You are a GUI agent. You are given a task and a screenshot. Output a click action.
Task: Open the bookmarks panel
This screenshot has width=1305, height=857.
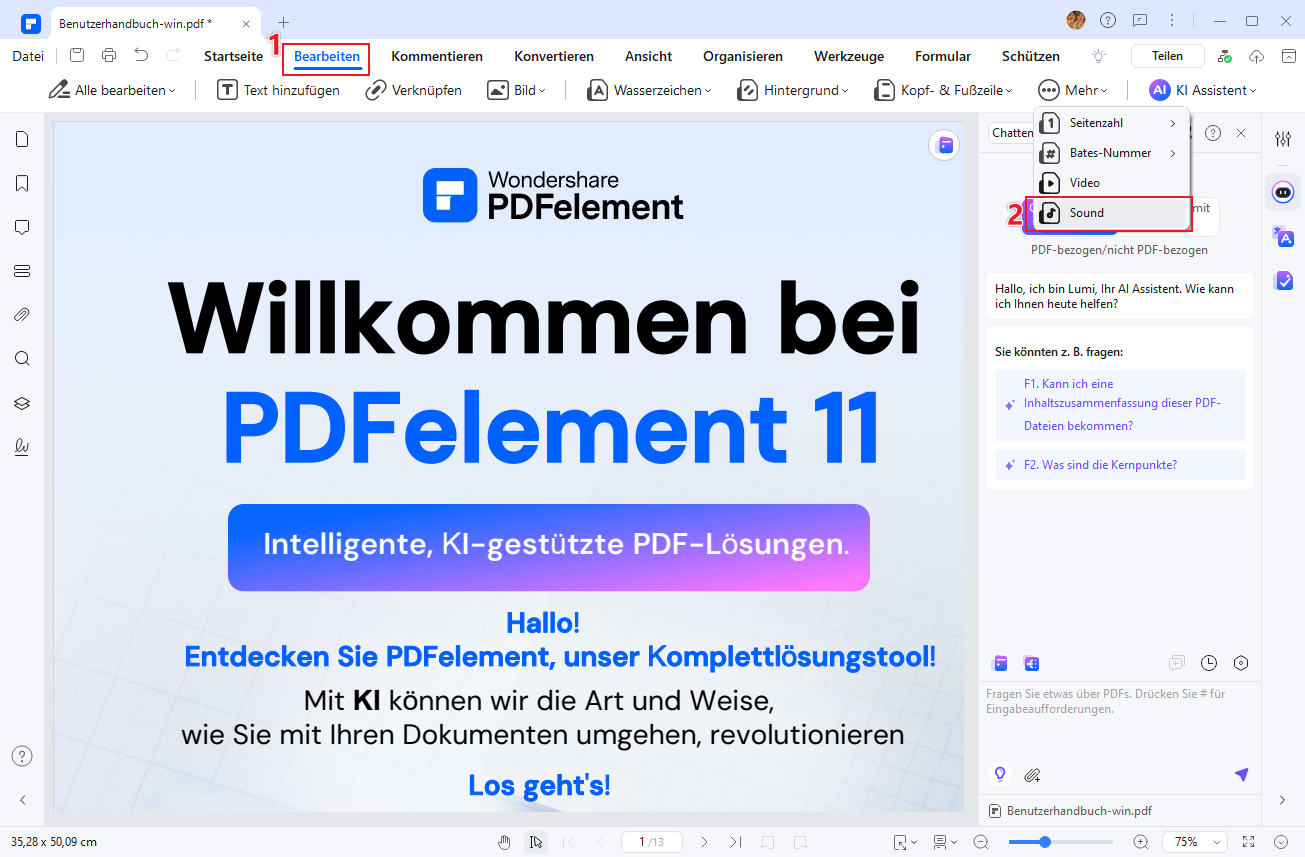click(x=22, y=183)
